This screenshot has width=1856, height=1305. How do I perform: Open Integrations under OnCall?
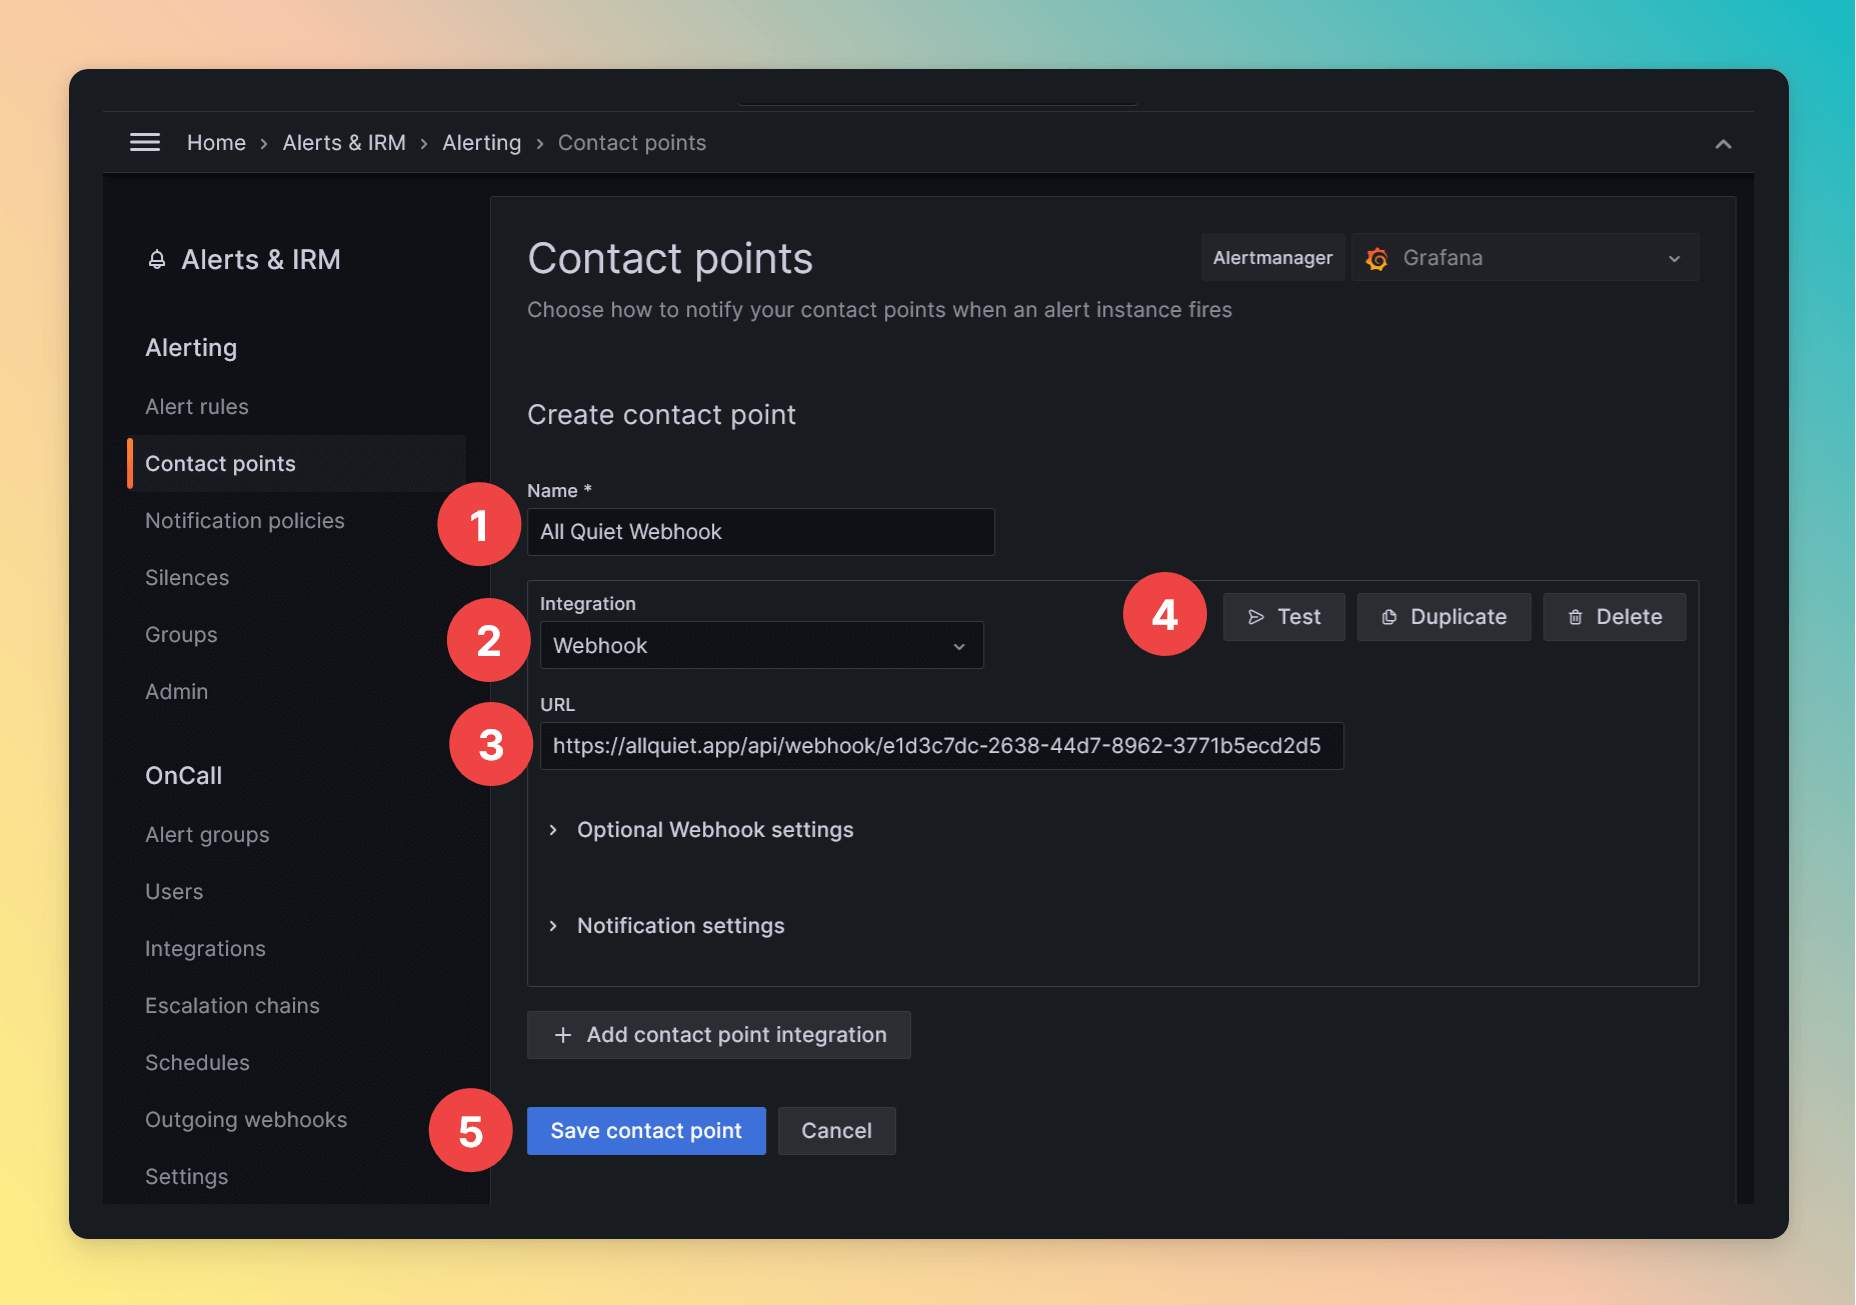(205, 949)
